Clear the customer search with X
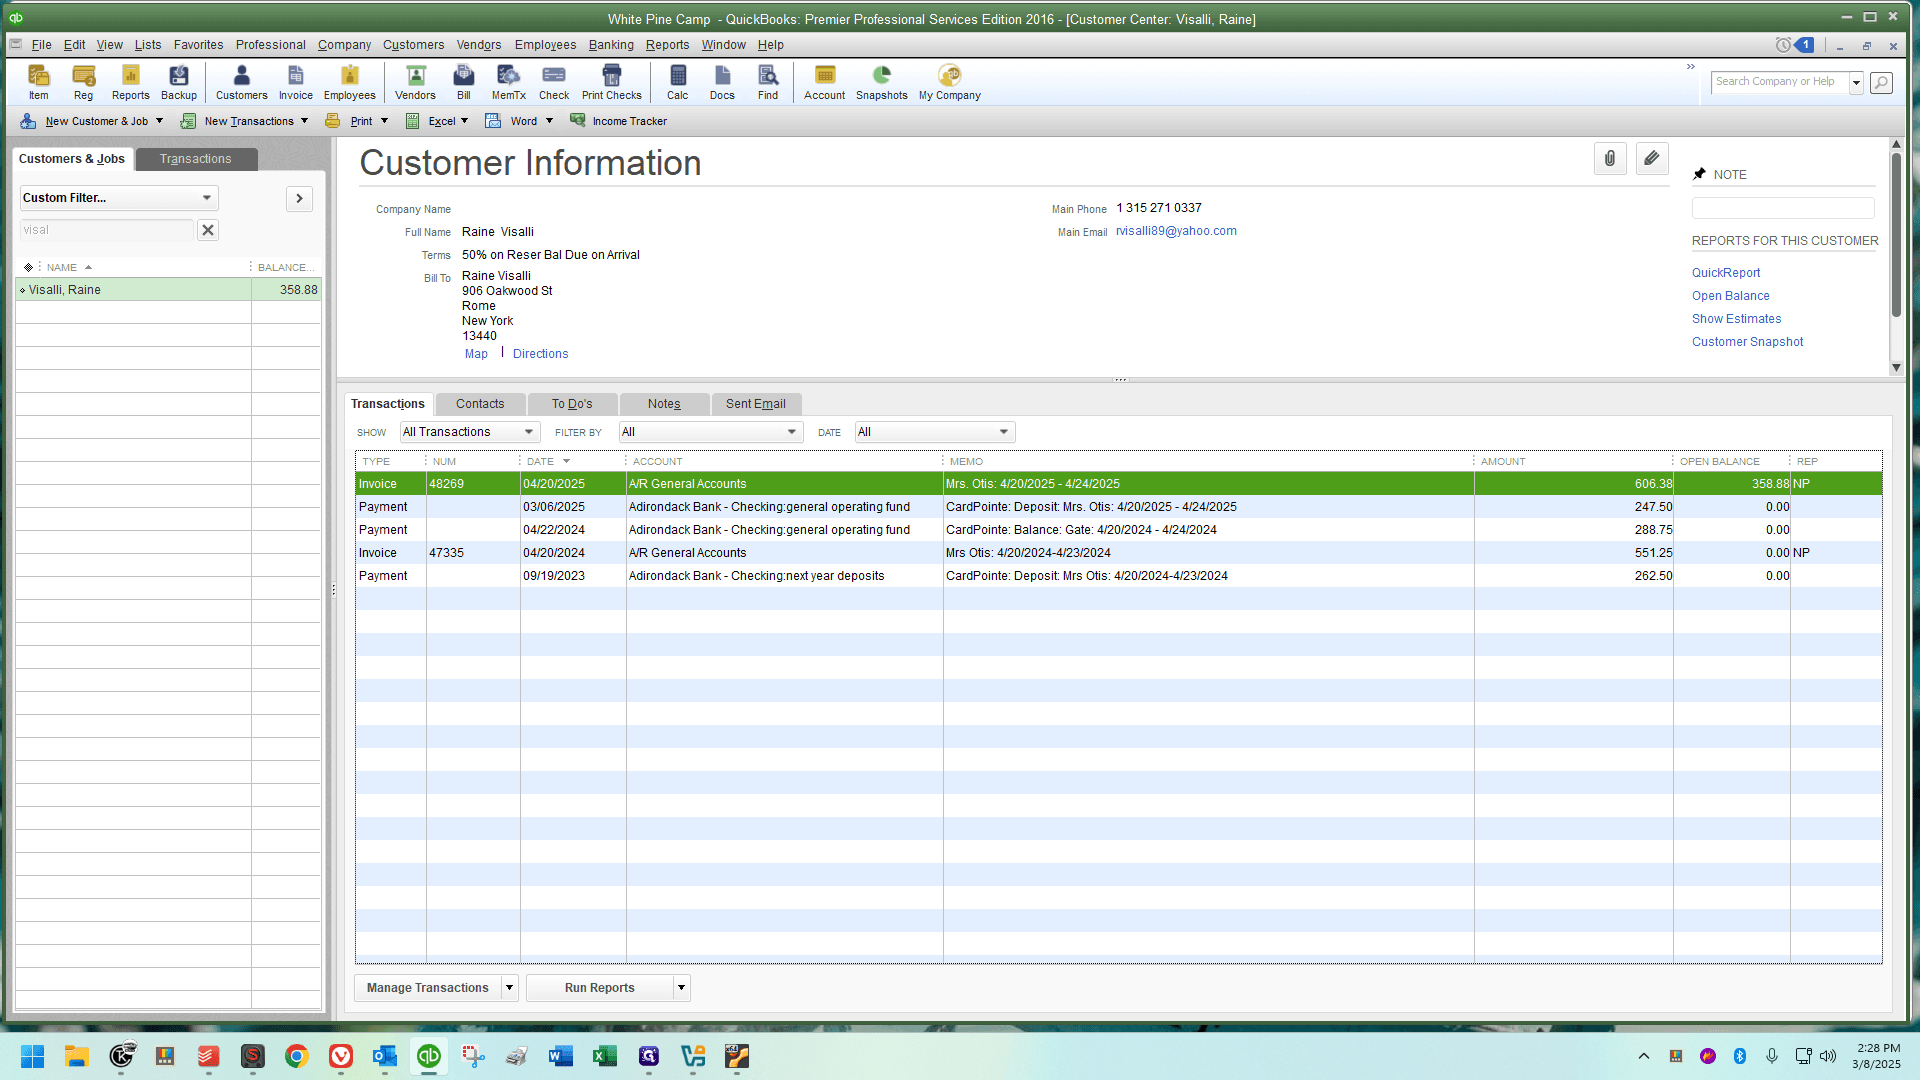Viewport: 1920px width, 1080px height. (208, 230)
